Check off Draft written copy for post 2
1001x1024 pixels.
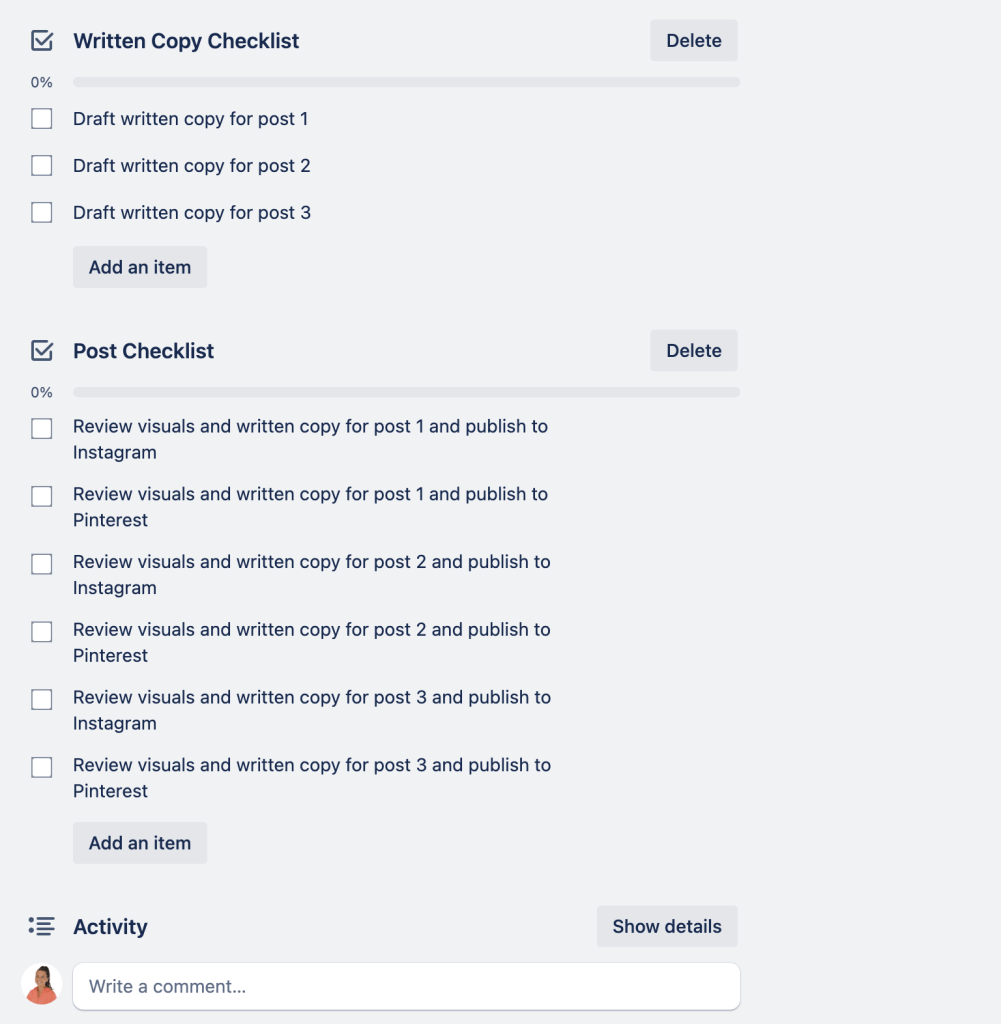42,166
